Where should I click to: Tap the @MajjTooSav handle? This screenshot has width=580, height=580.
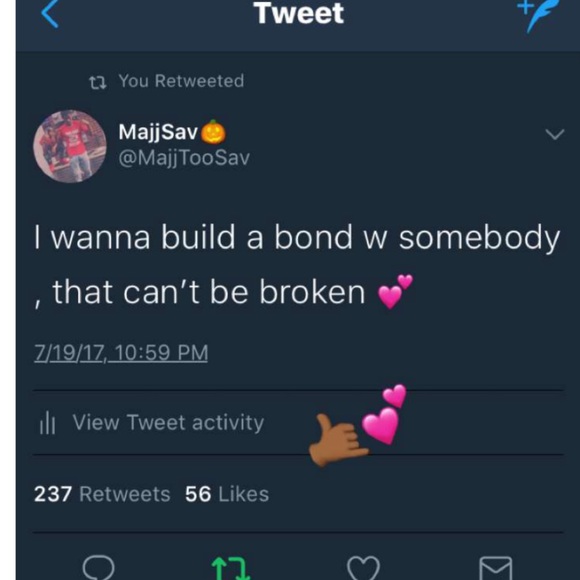point(184,158)
